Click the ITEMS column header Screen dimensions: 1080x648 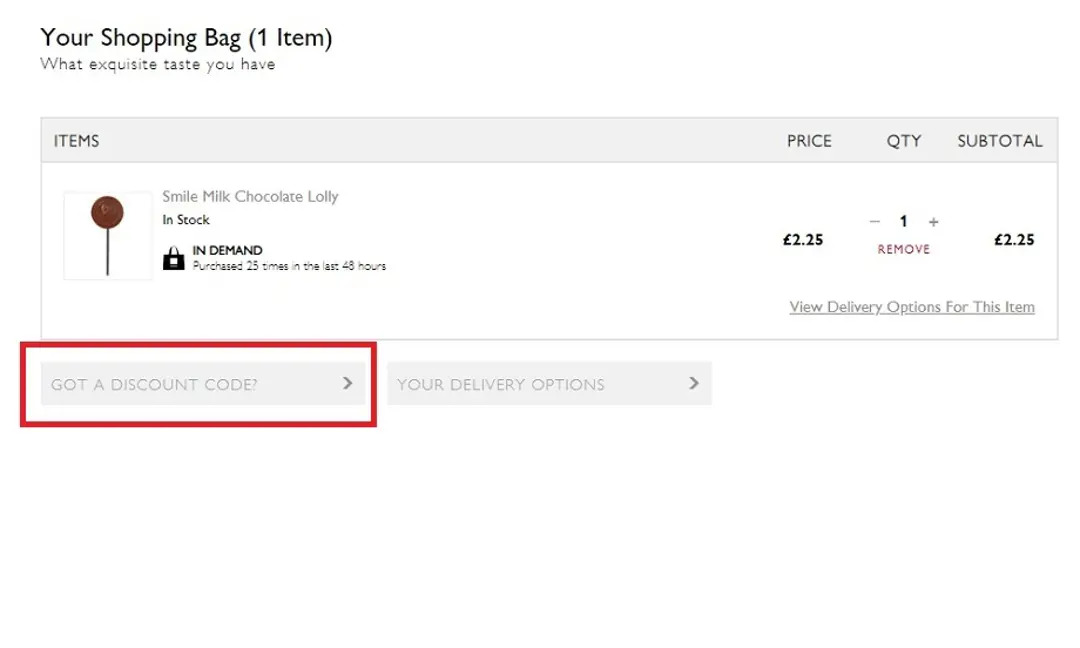coord(76,141)
